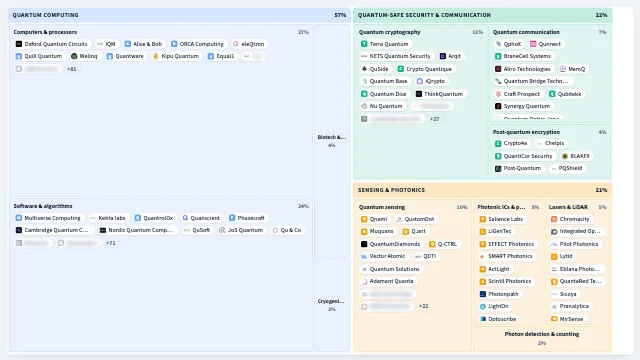Expand +22 more Quantum sensing companies

tap(424, 306)
